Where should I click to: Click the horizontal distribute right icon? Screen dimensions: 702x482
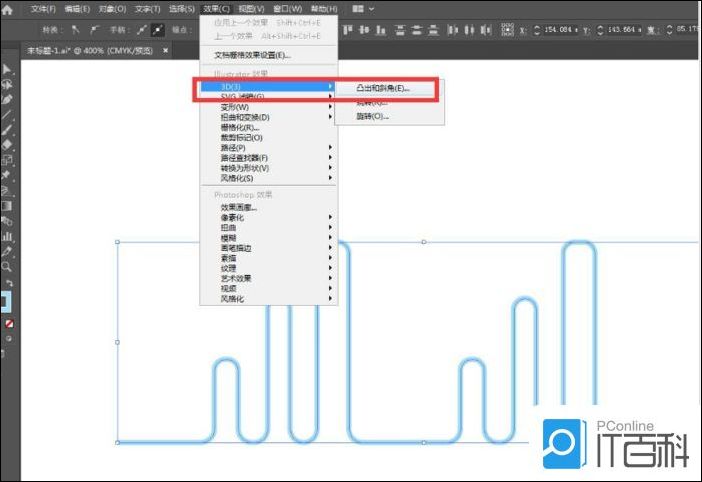coord(486,30)
